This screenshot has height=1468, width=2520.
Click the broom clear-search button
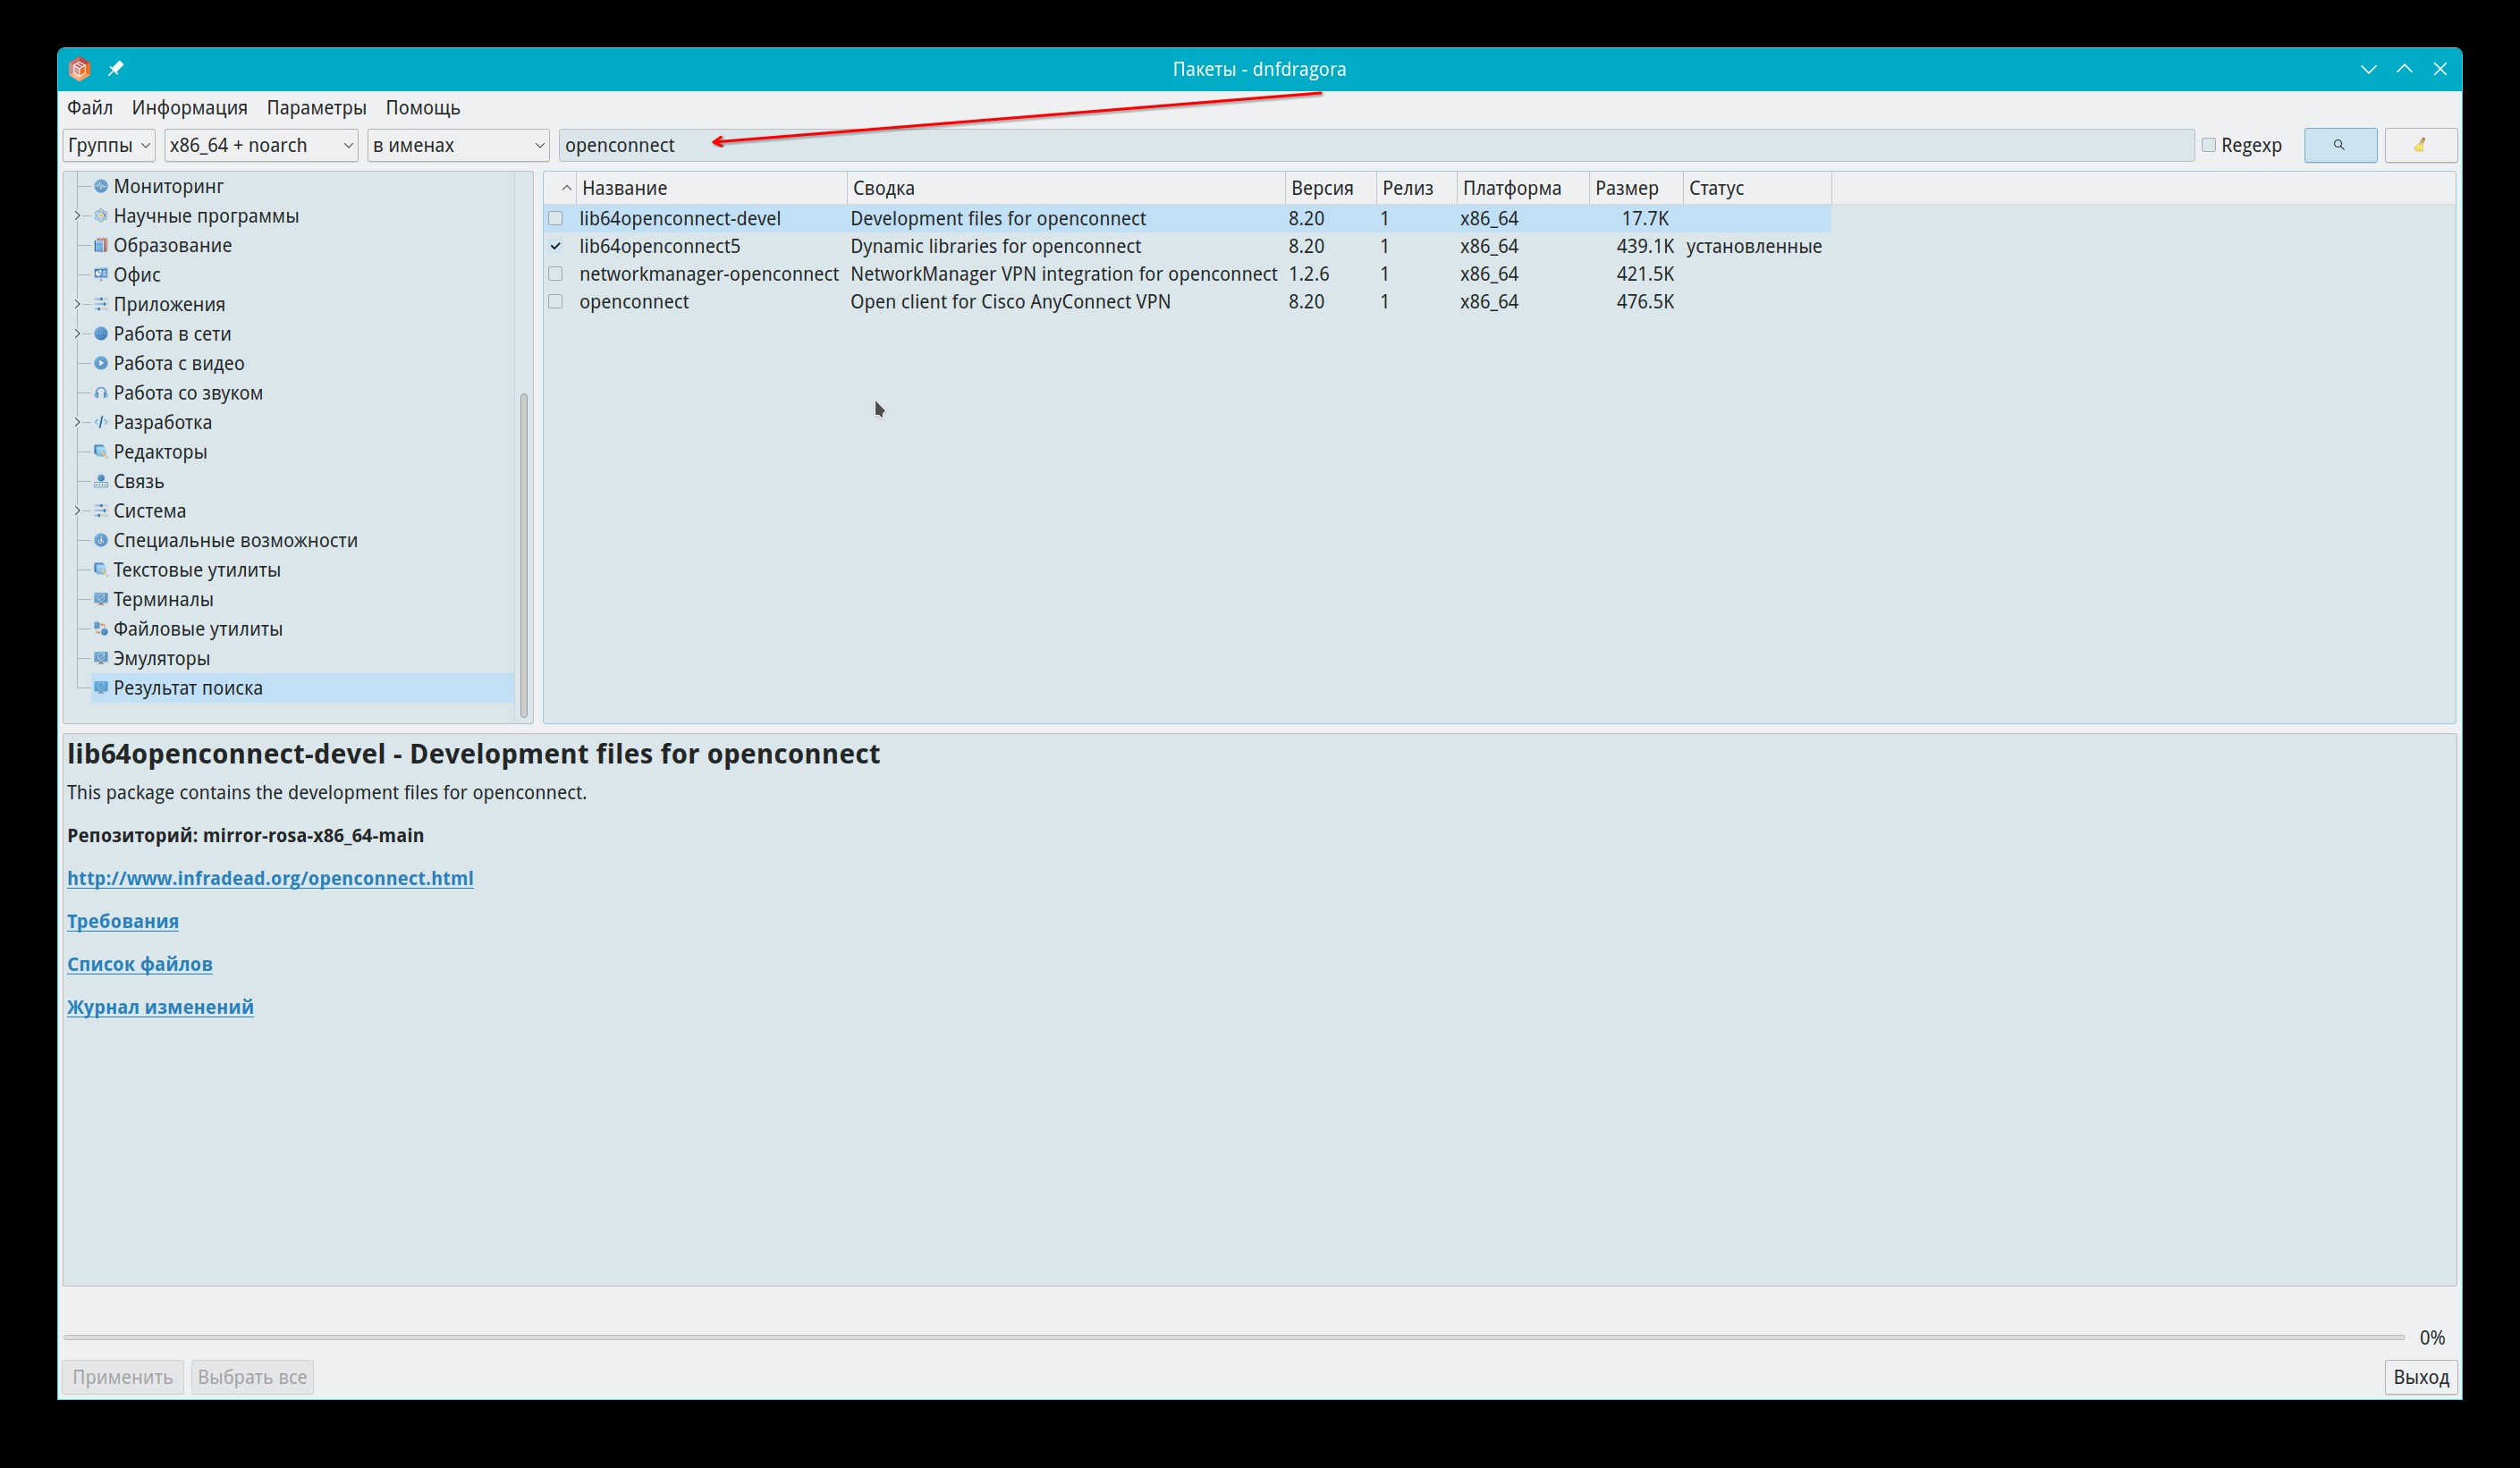click(x=2419, y=145)
